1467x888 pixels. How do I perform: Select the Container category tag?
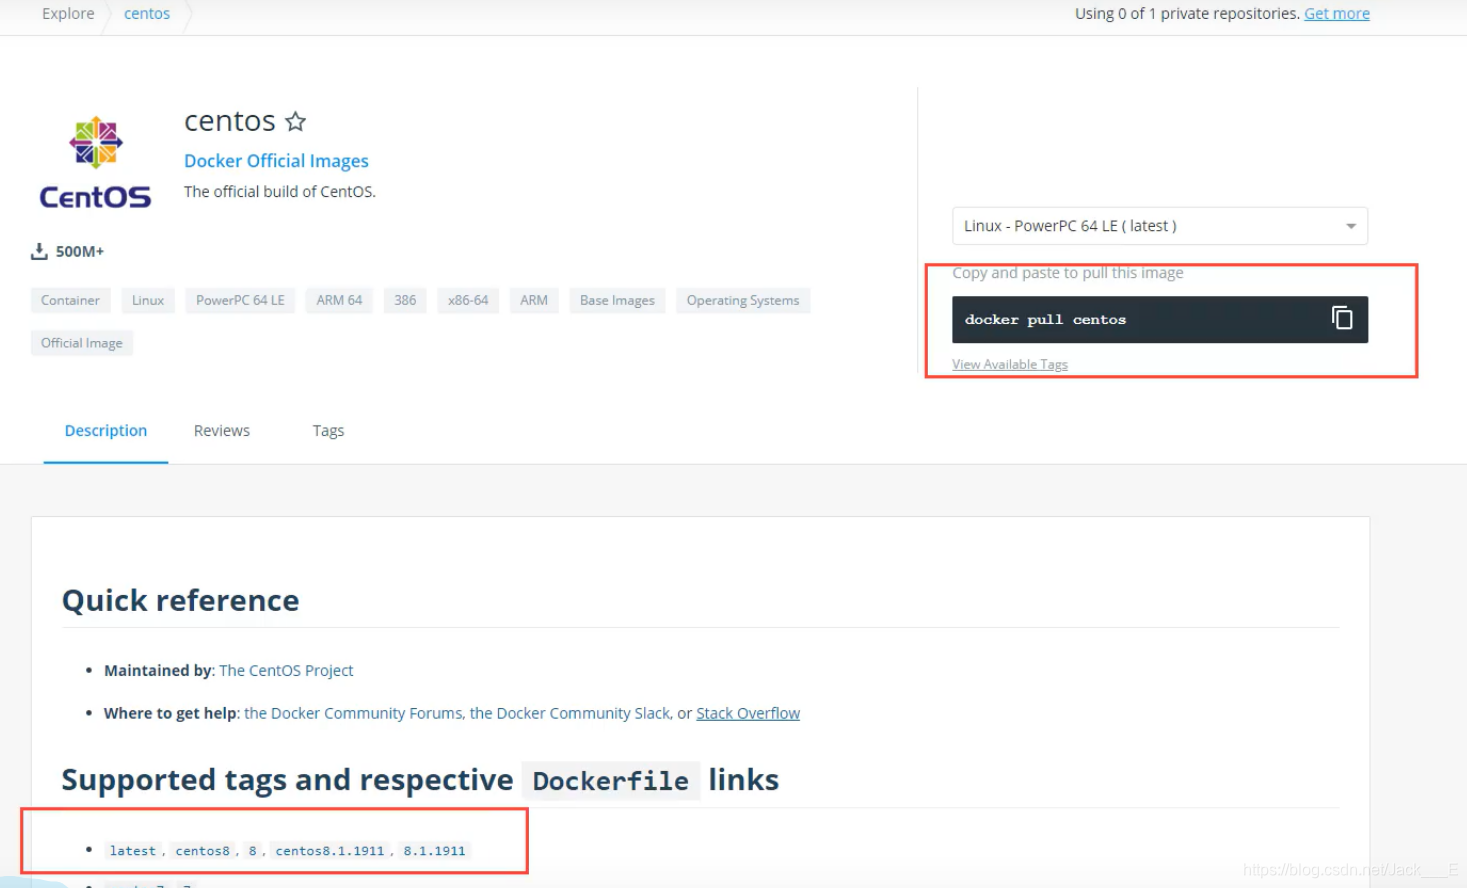click(70, 300)
